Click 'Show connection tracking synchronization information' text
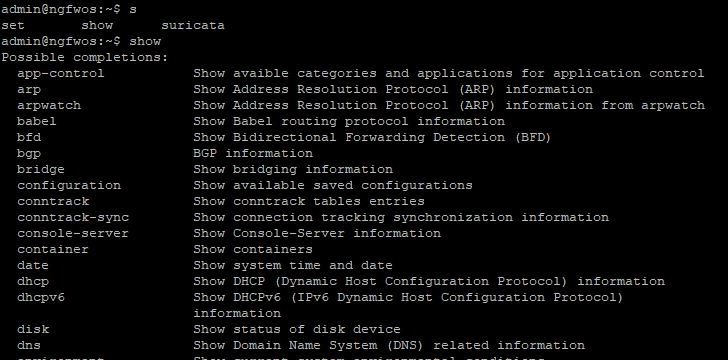 (x=401, y=217)
